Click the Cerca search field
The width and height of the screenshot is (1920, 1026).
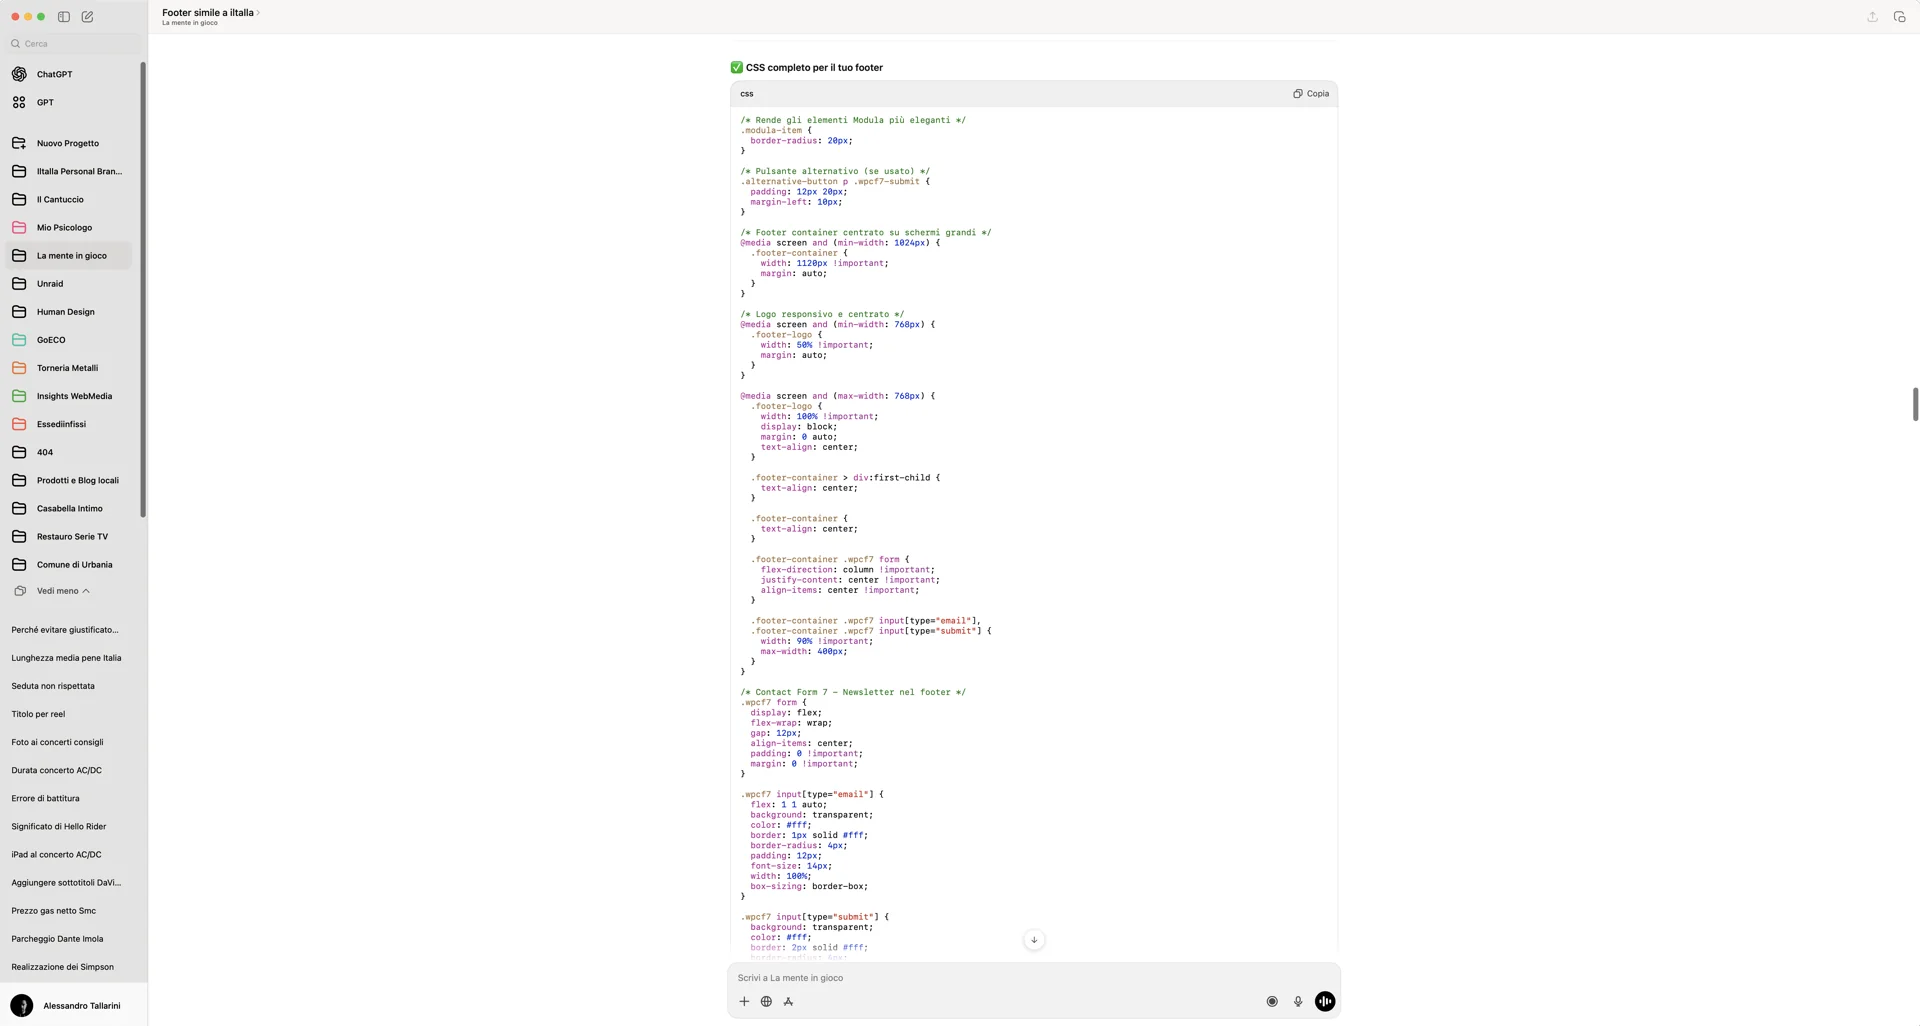pyautogui.click(x=75, y=44)
